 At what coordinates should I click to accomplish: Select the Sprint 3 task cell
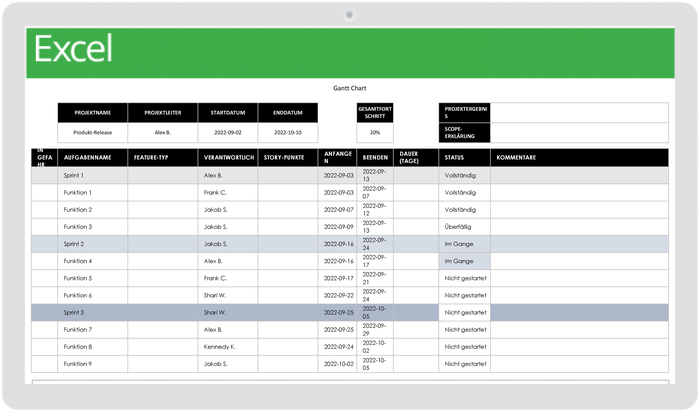pos(93,312)
